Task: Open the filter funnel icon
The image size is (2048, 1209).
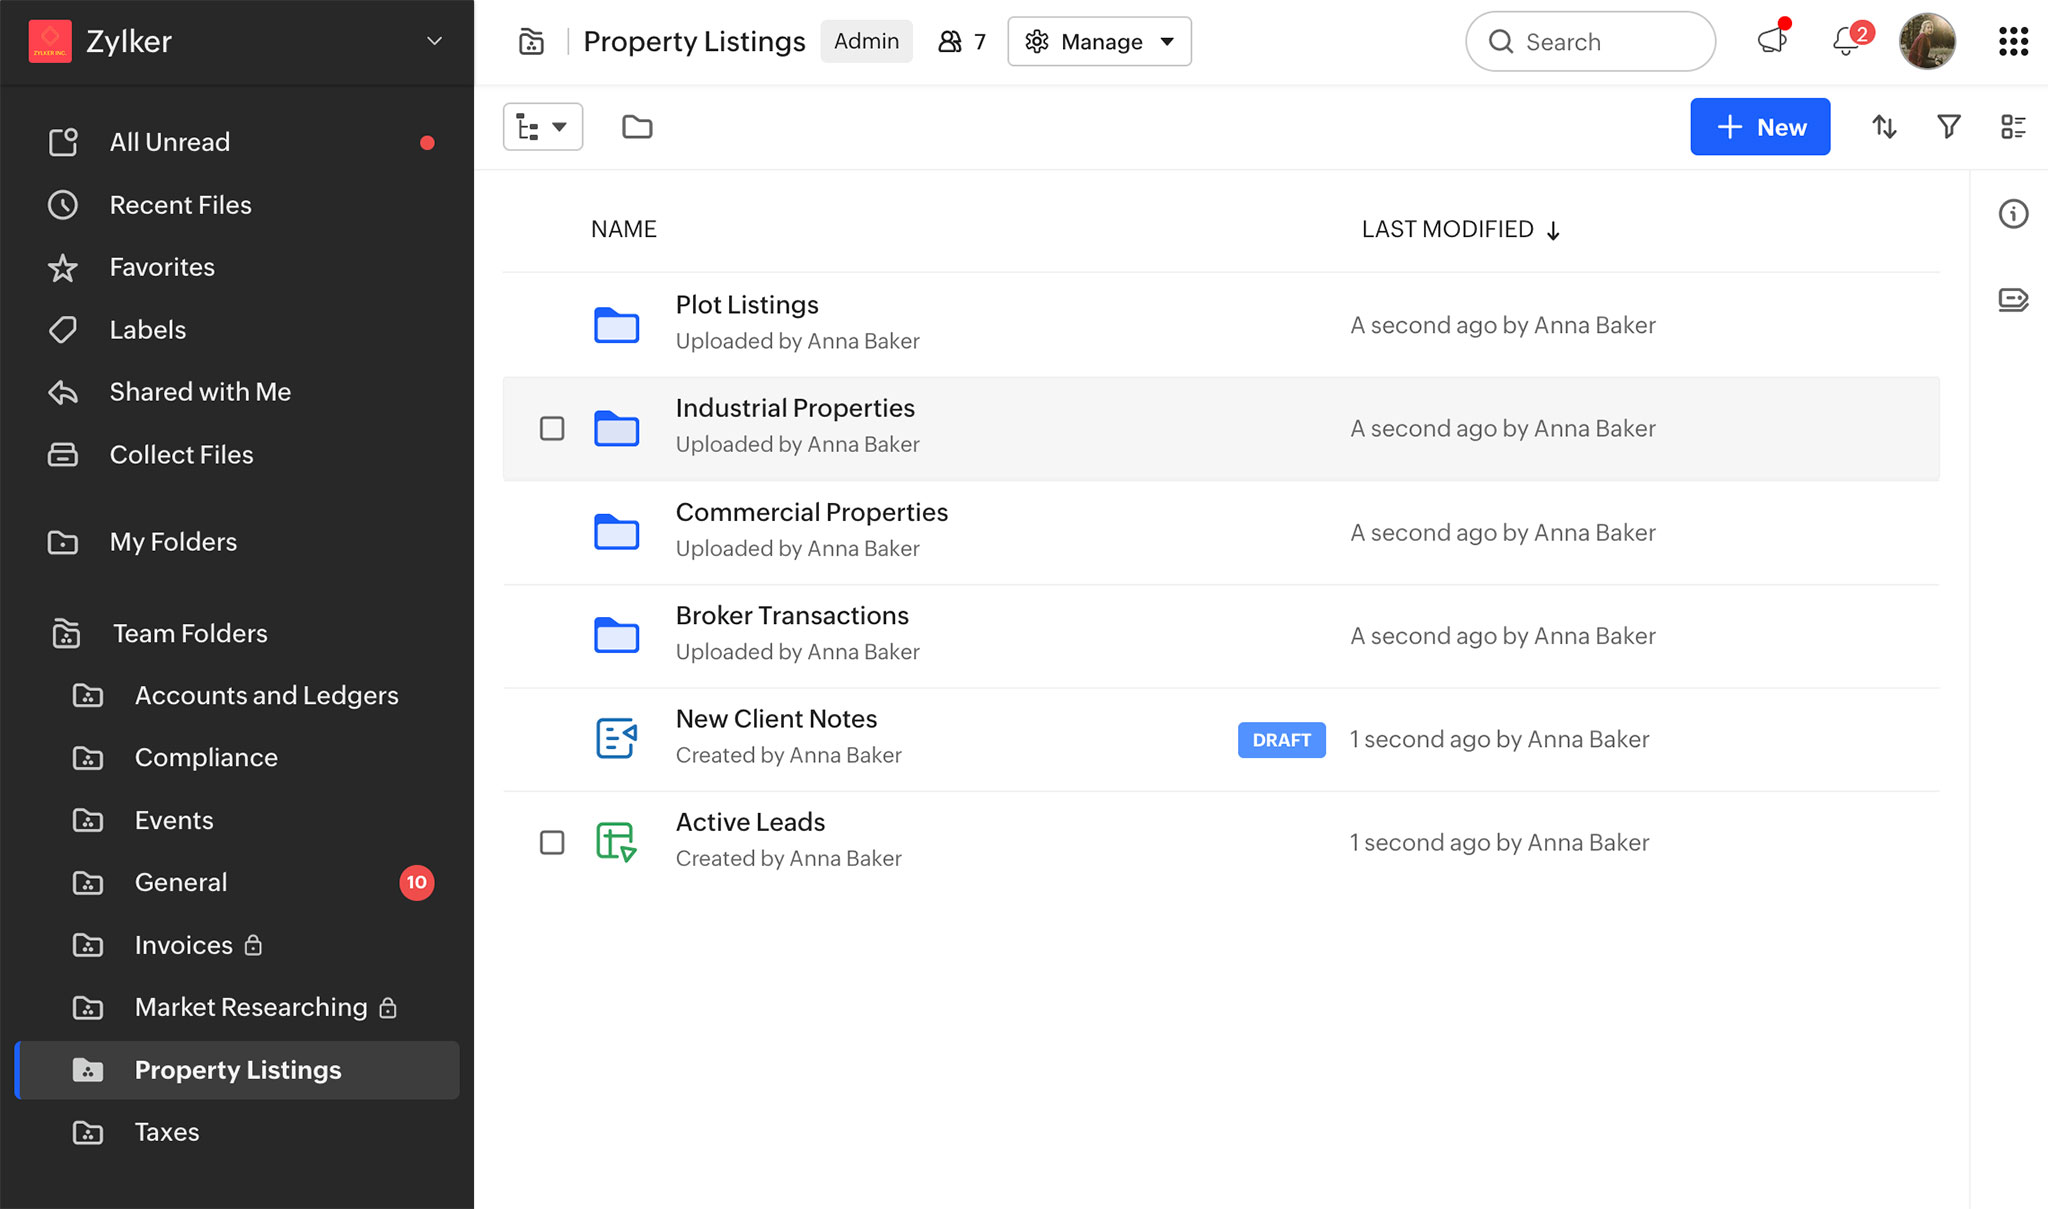Action: [x=1948, y=127]
